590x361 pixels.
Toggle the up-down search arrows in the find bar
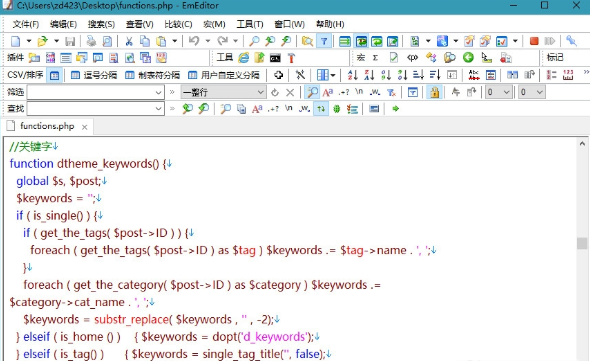click(x=321, y=109)
